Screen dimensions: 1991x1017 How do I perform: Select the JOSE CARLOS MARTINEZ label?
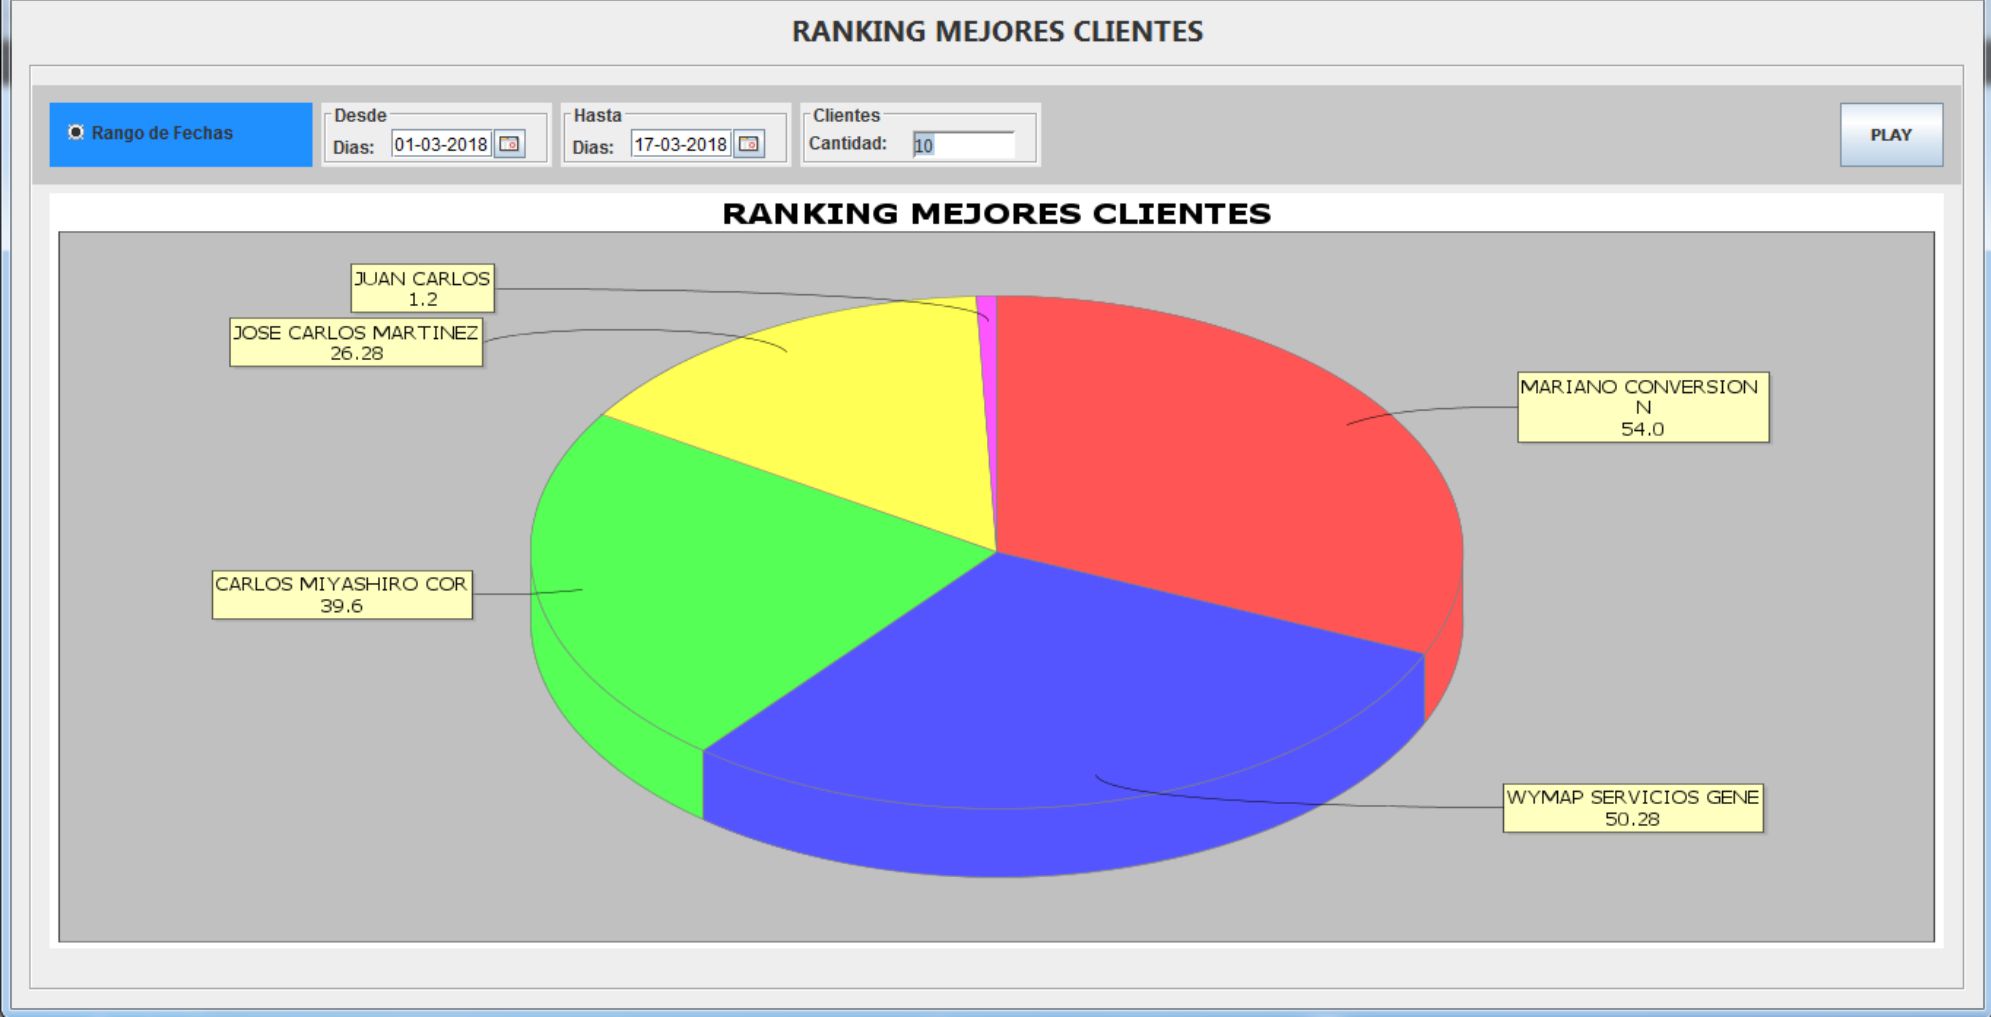pos(356,342)
